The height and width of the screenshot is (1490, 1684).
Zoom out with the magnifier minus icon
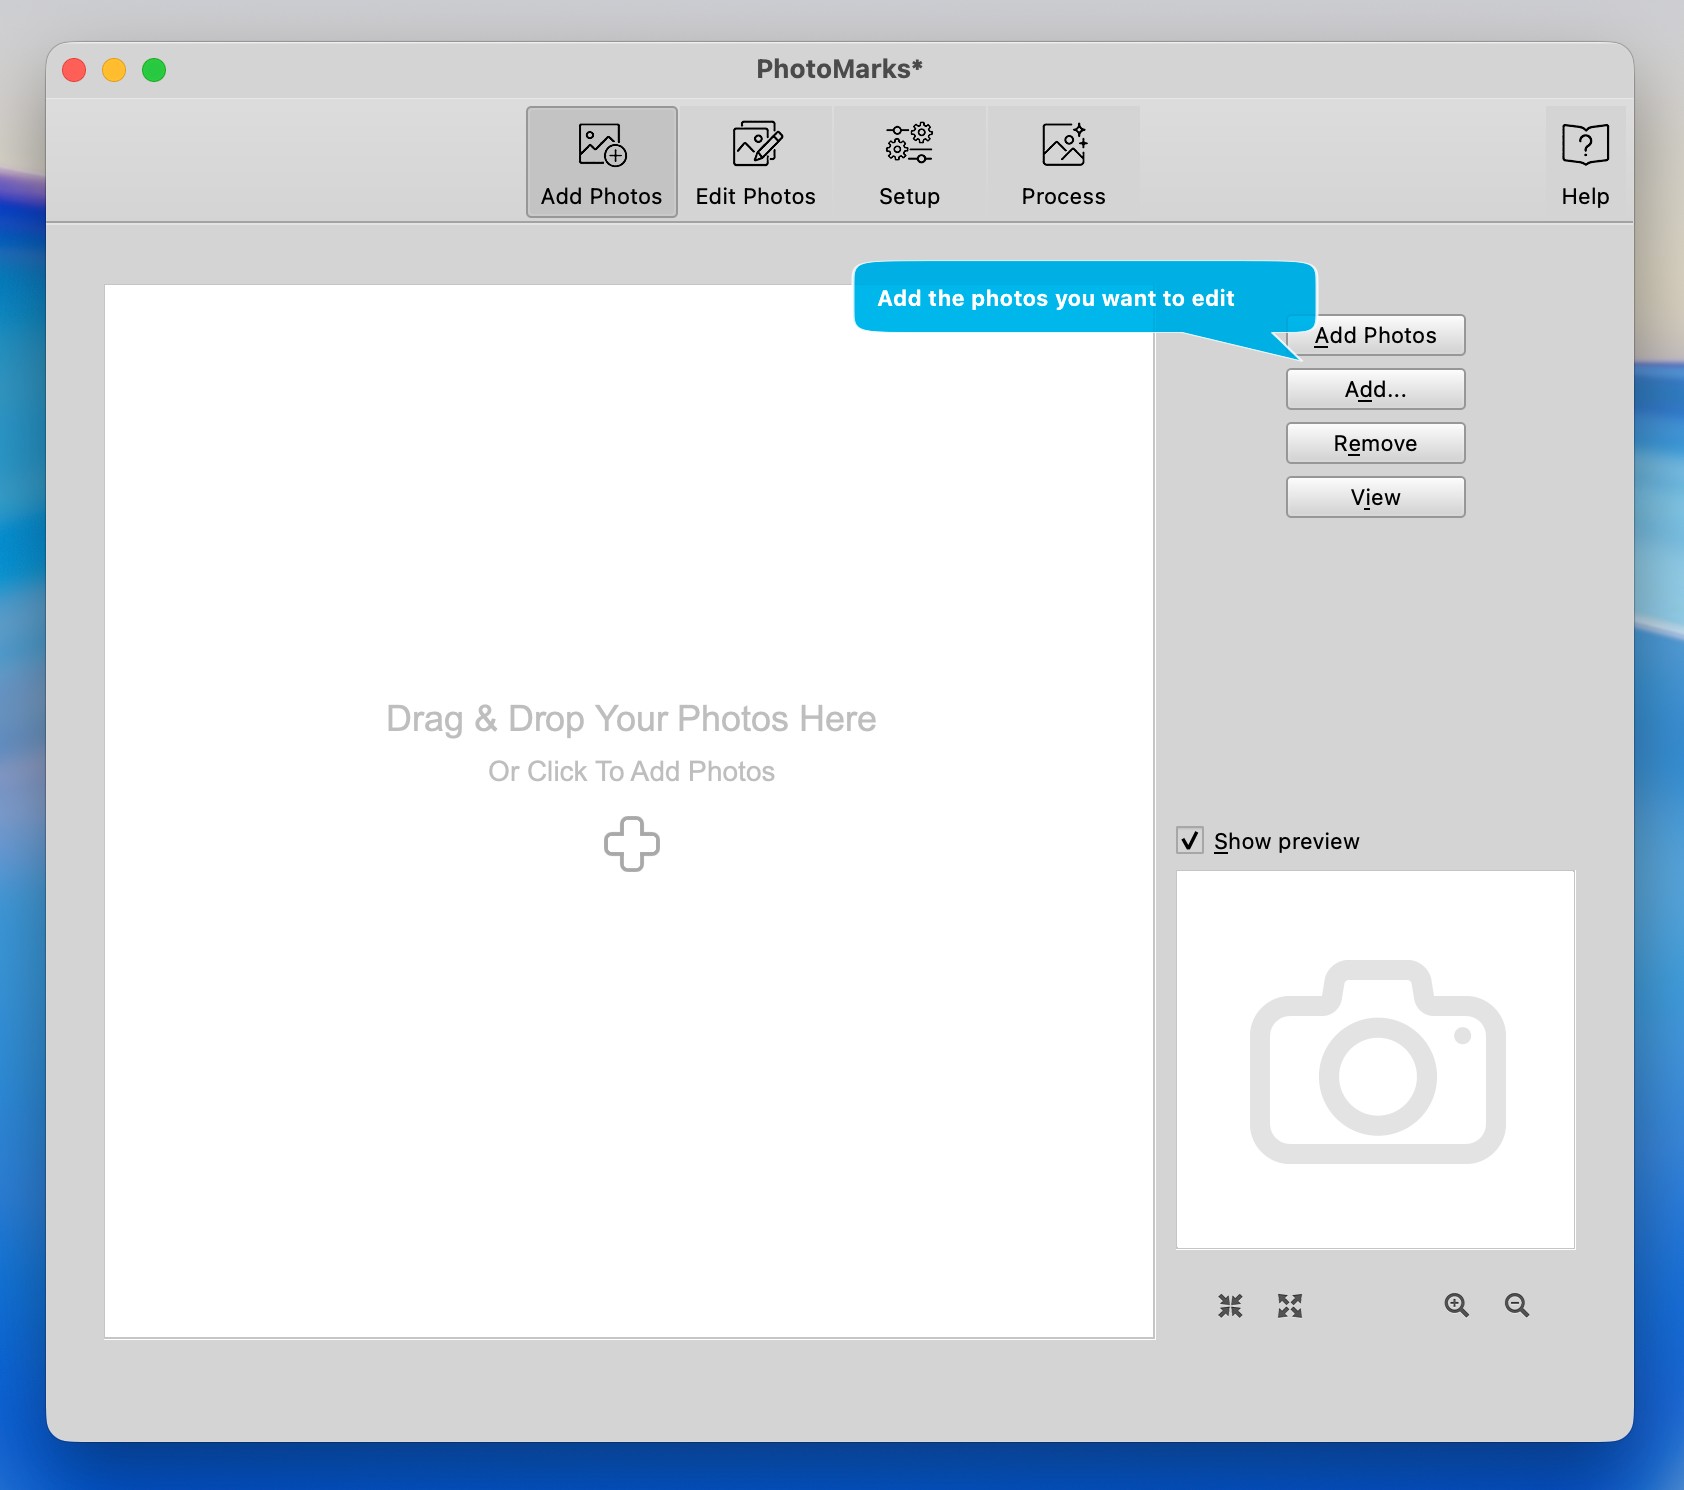[x=1516, y=1305]
